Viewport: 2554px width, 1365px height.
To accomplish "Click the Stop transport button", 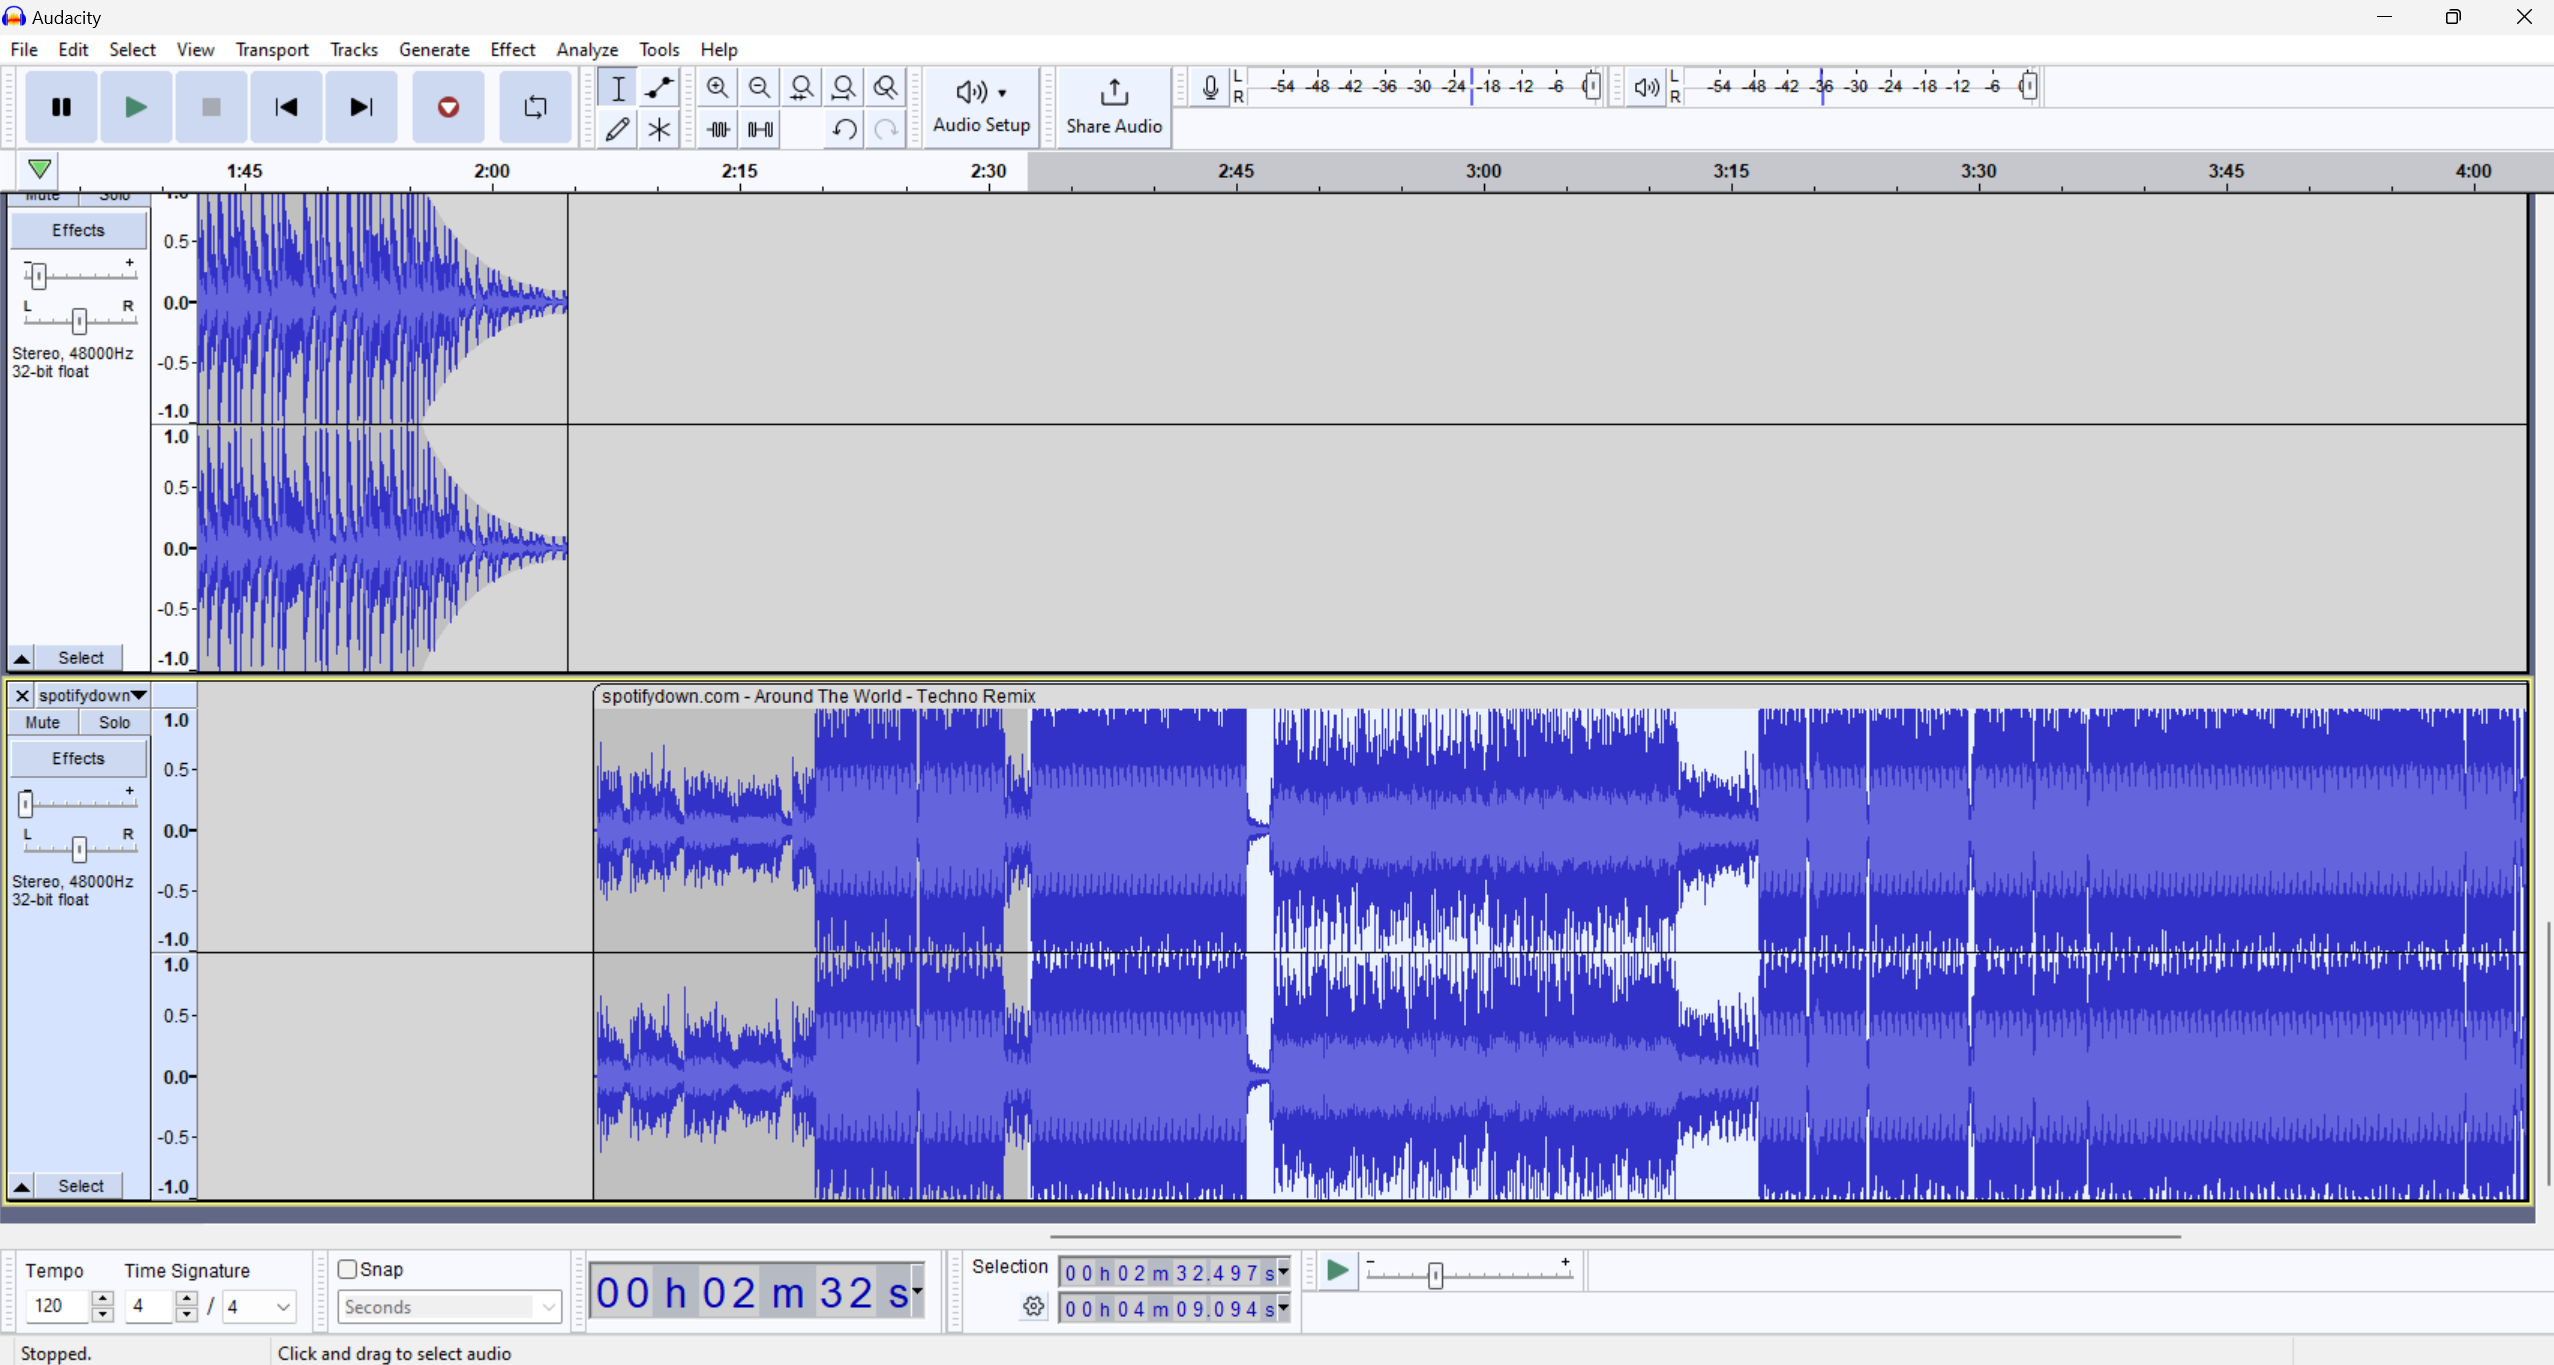I will click(211, 107).
